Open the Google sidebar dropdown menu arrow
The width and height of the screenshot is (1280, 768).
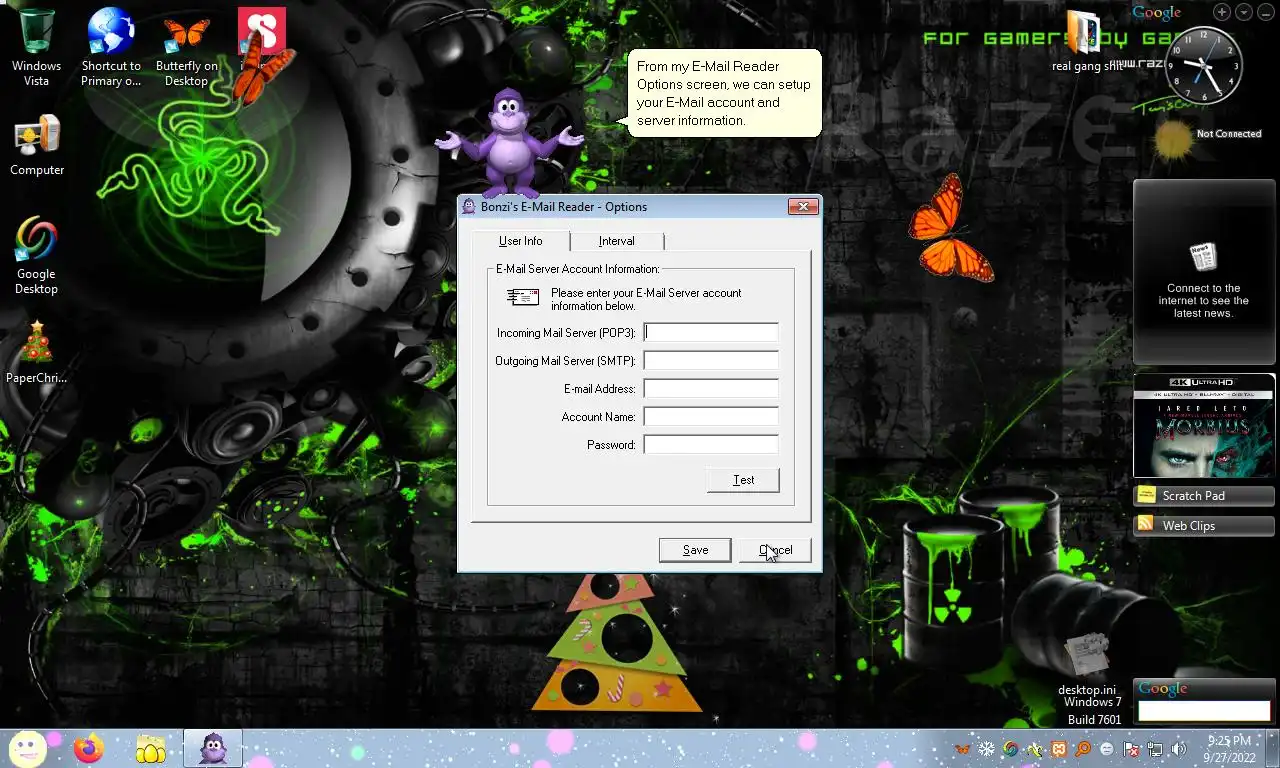[1244, 12]
